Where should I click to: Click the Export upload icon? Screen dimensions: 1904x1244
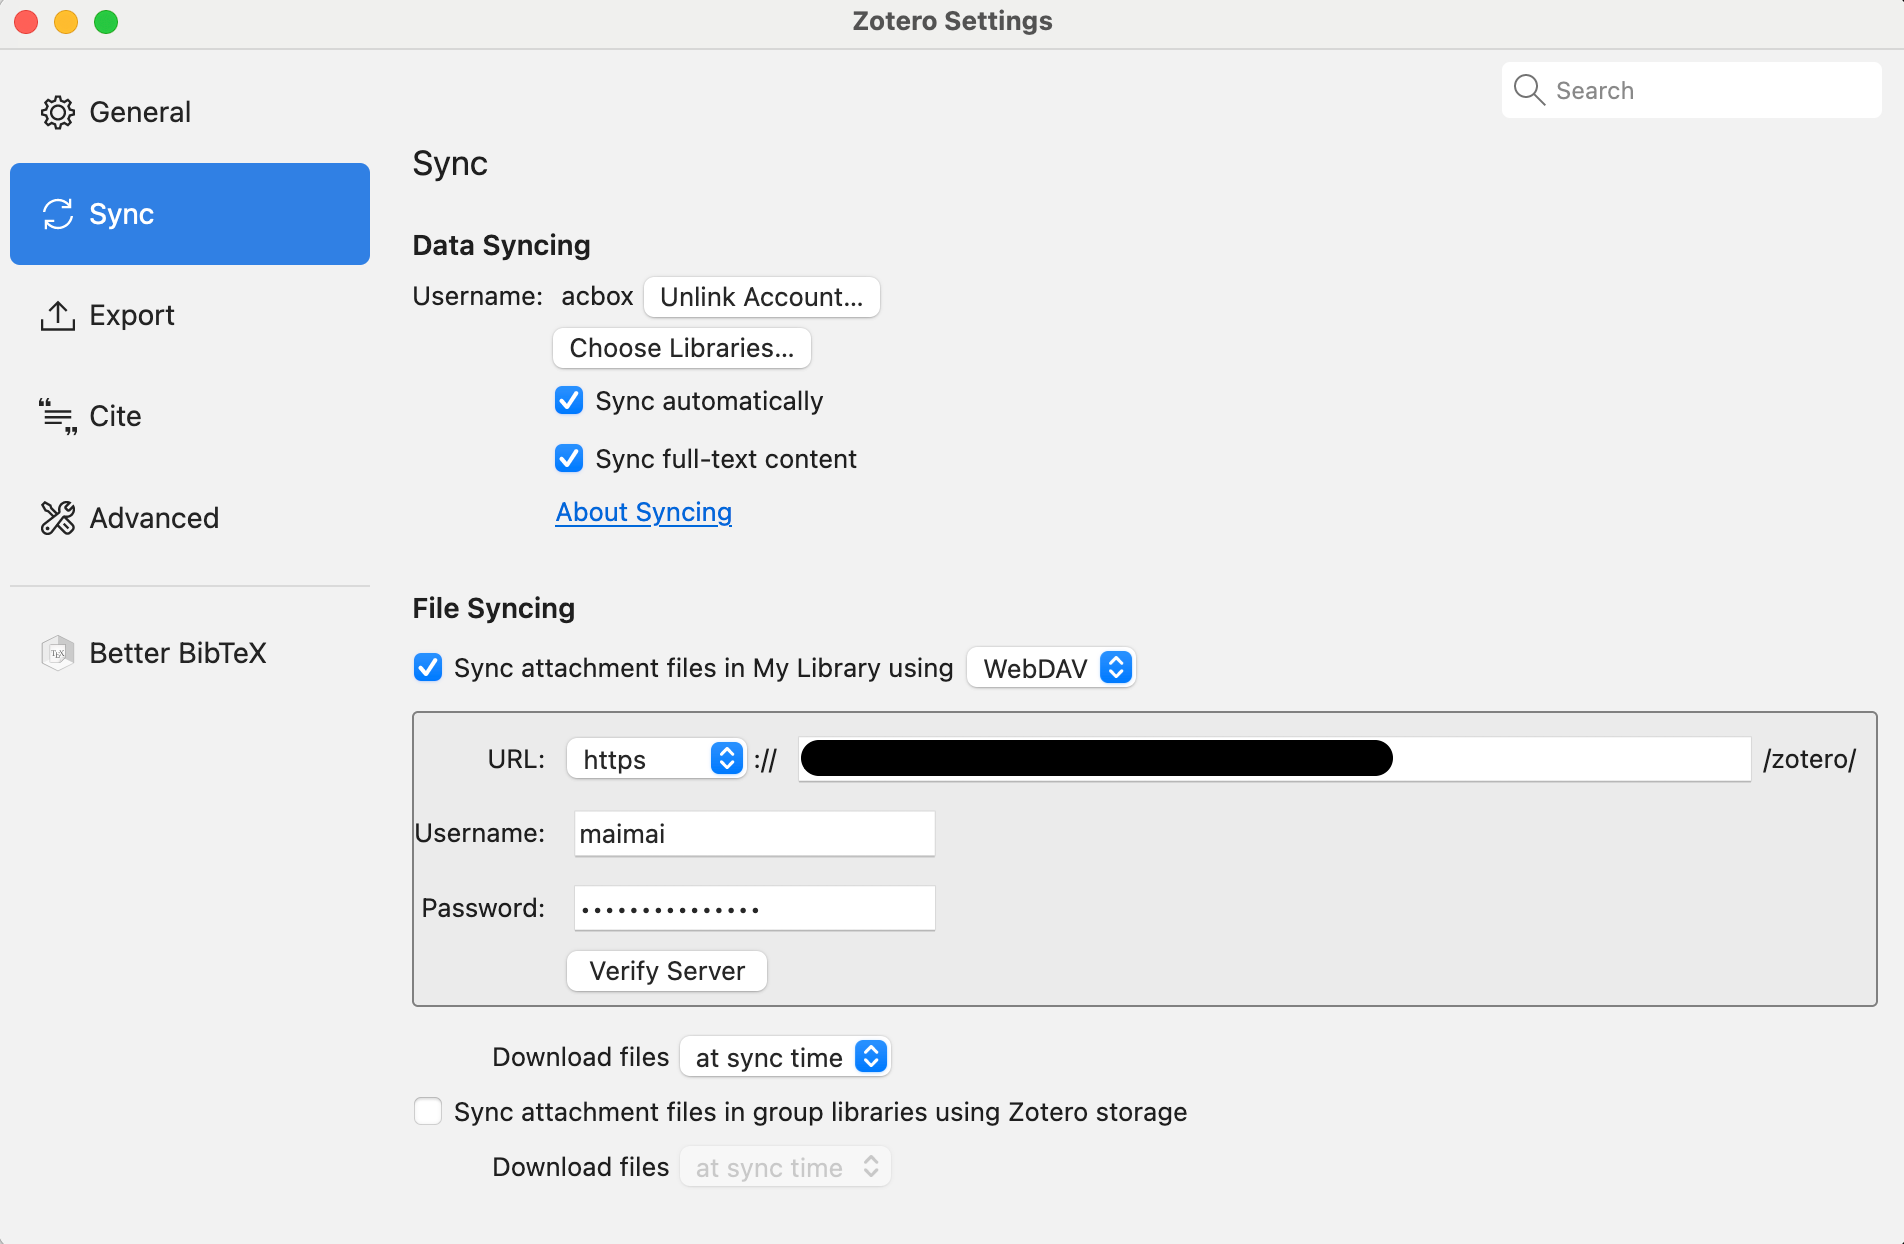[58, 315]
